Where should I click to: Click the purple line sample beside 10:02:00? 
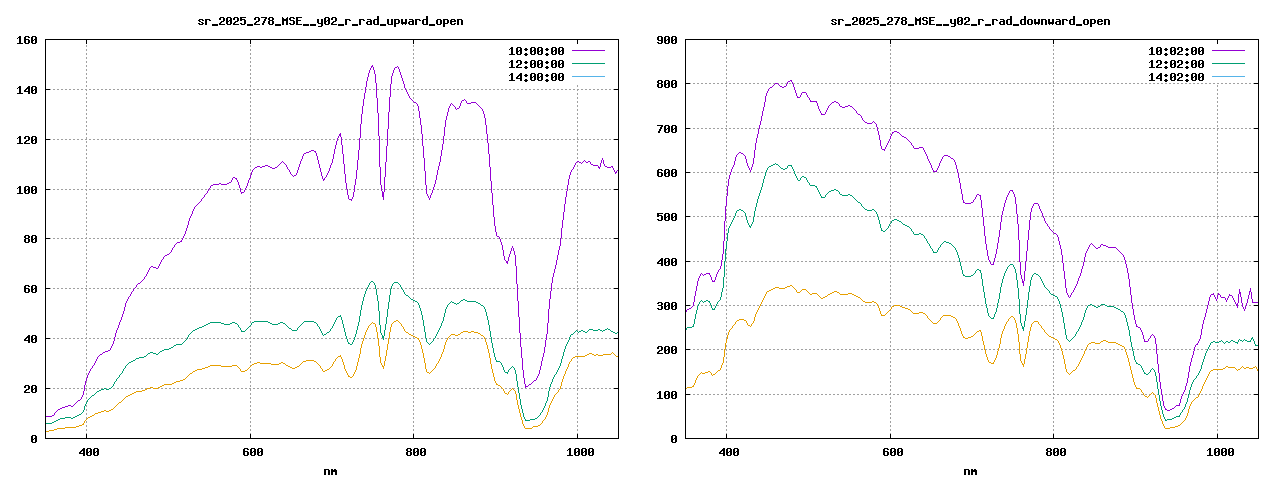click(x=1228, y=50)
